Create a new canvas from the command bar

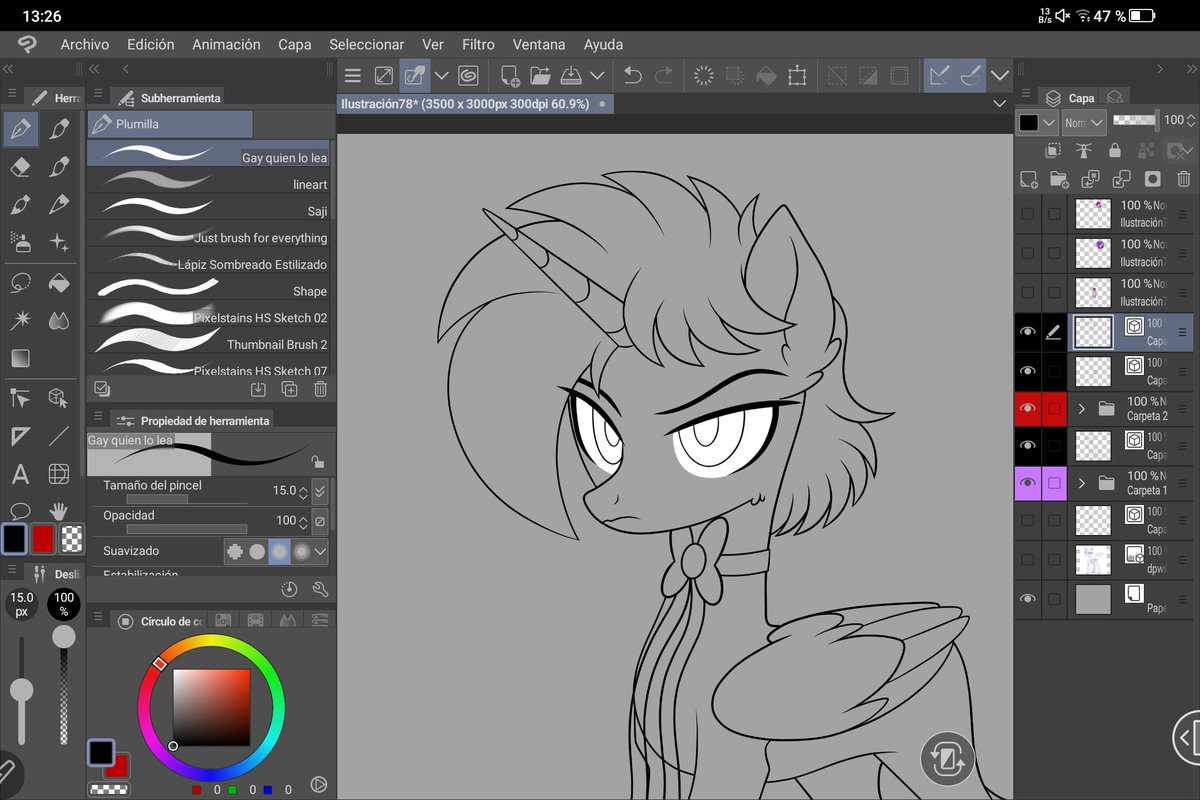coord(510,75)
